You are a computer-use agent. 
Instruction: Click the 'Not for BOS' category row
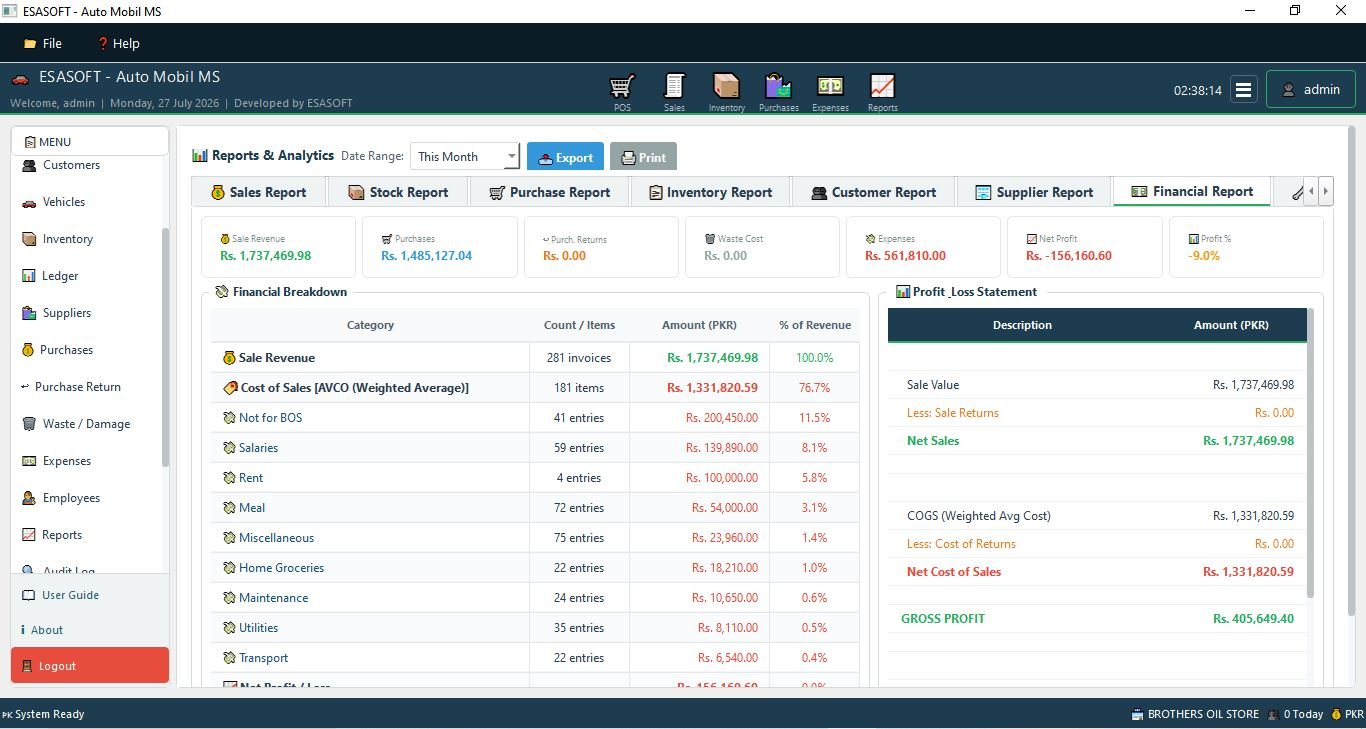[535, 418]
